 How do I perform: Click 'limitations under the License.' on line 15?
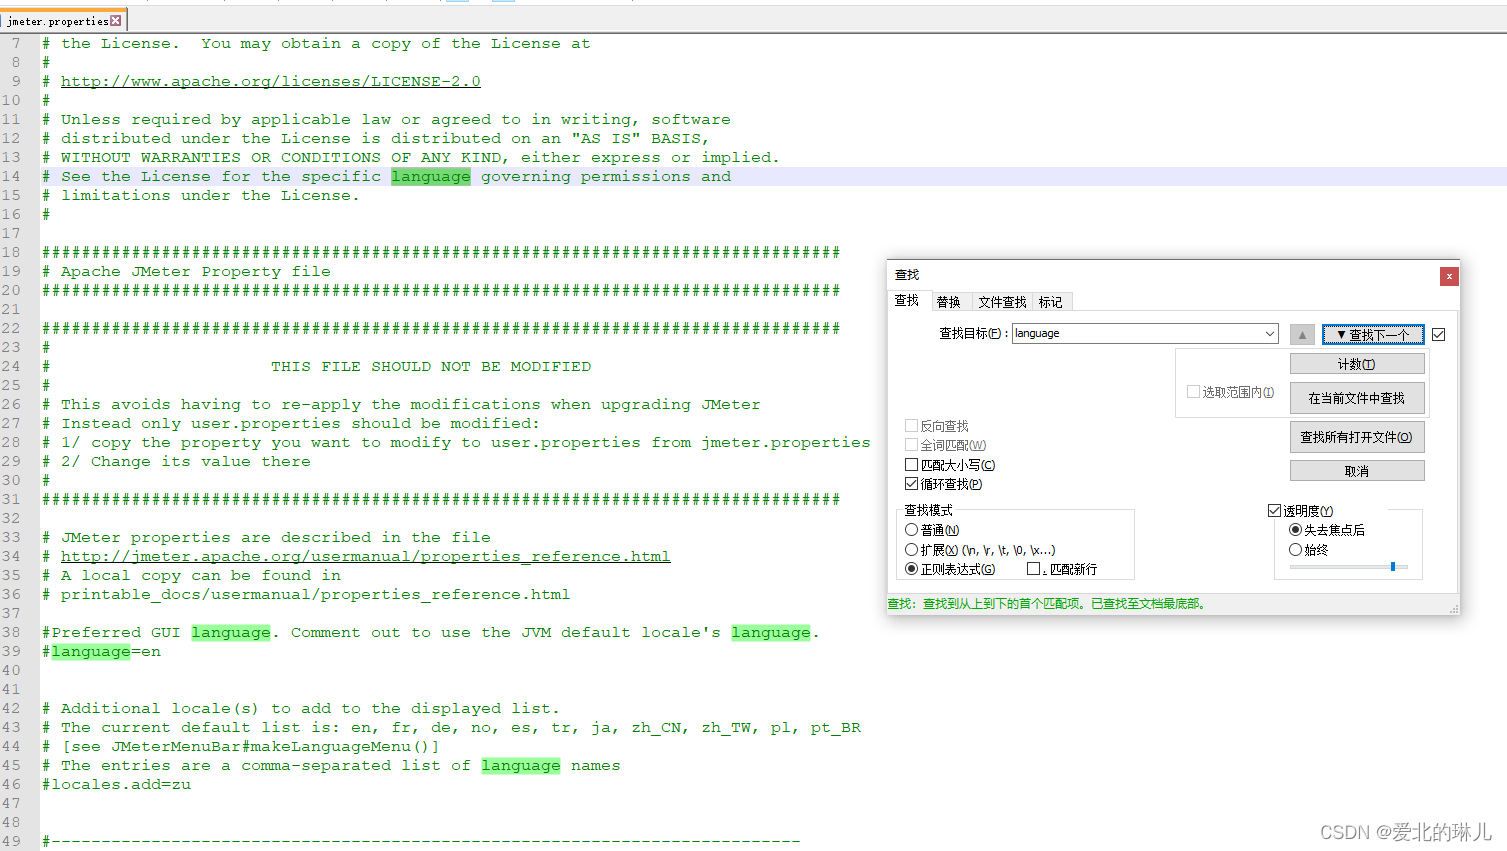(x=210, y=196)
